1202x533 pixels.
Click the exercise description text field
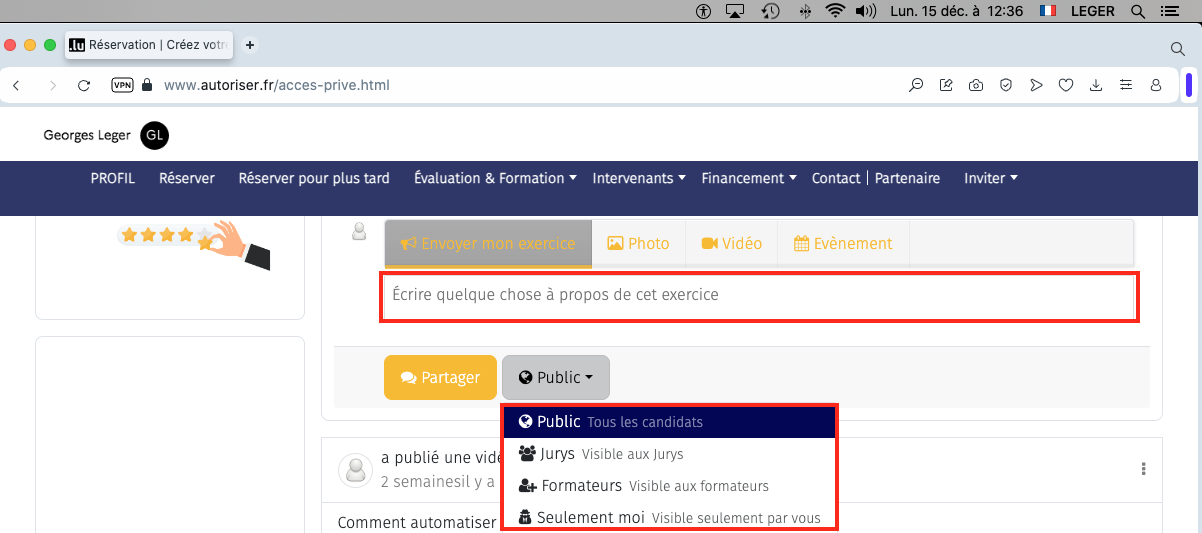tap(758, 296)
